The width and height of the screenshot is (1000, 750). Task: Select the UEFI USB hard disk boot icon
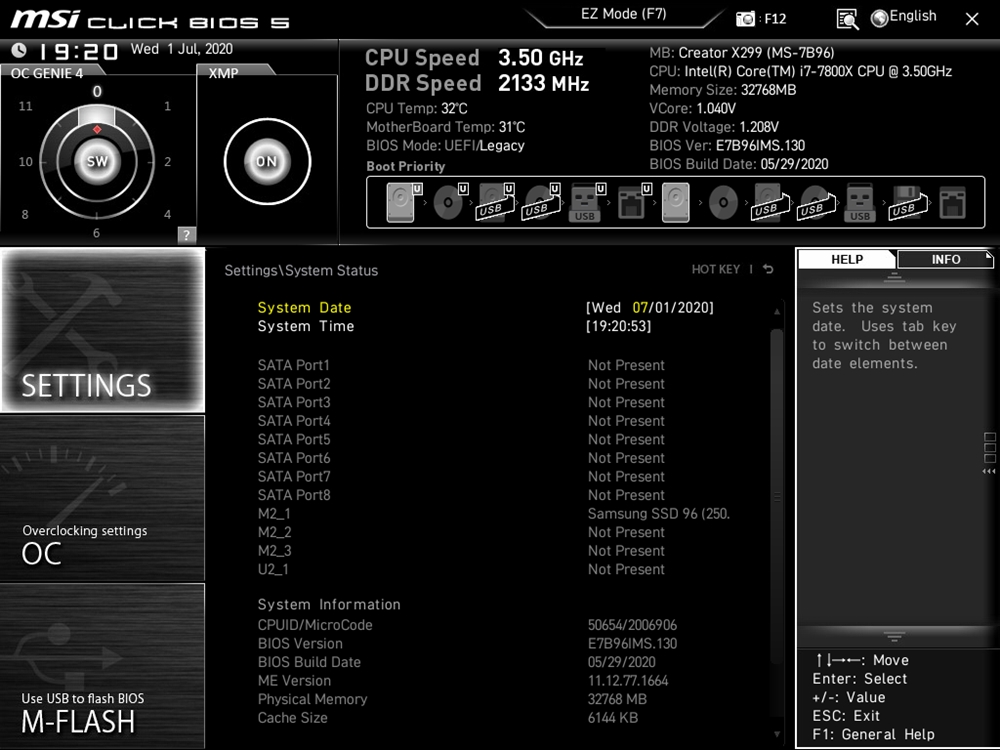coord(496,202)
